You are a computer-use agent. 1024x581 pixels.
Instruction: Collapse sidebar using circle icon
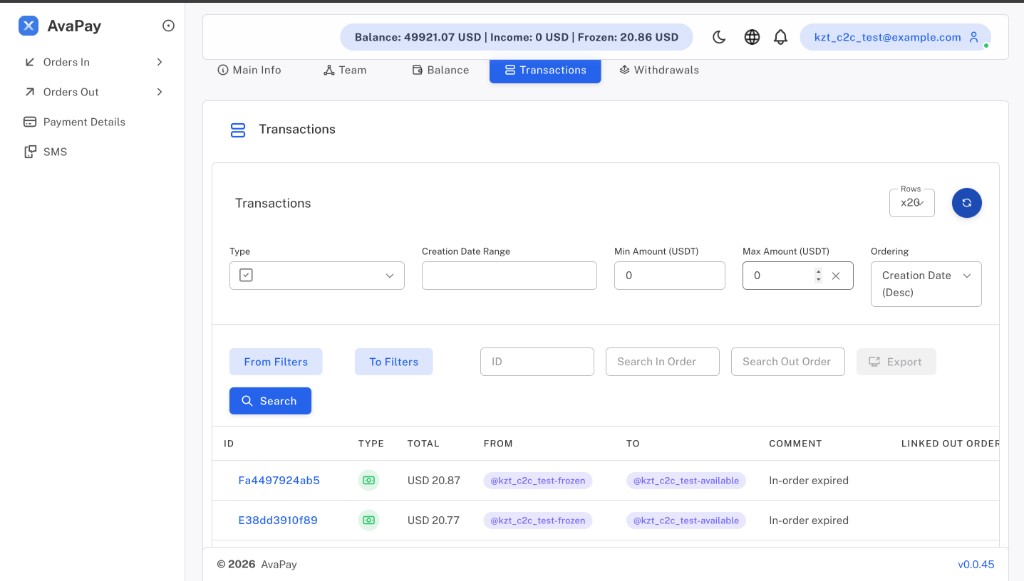tap(168, 25)
